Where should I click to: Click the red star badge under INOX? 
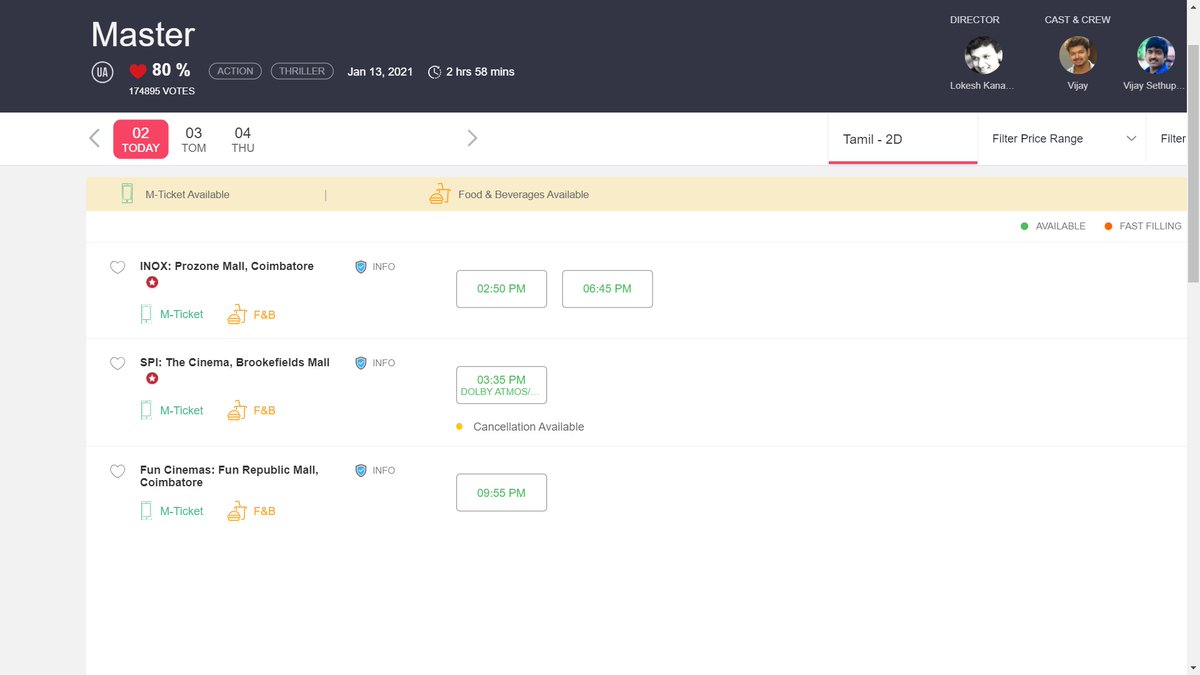click(152, 283)
